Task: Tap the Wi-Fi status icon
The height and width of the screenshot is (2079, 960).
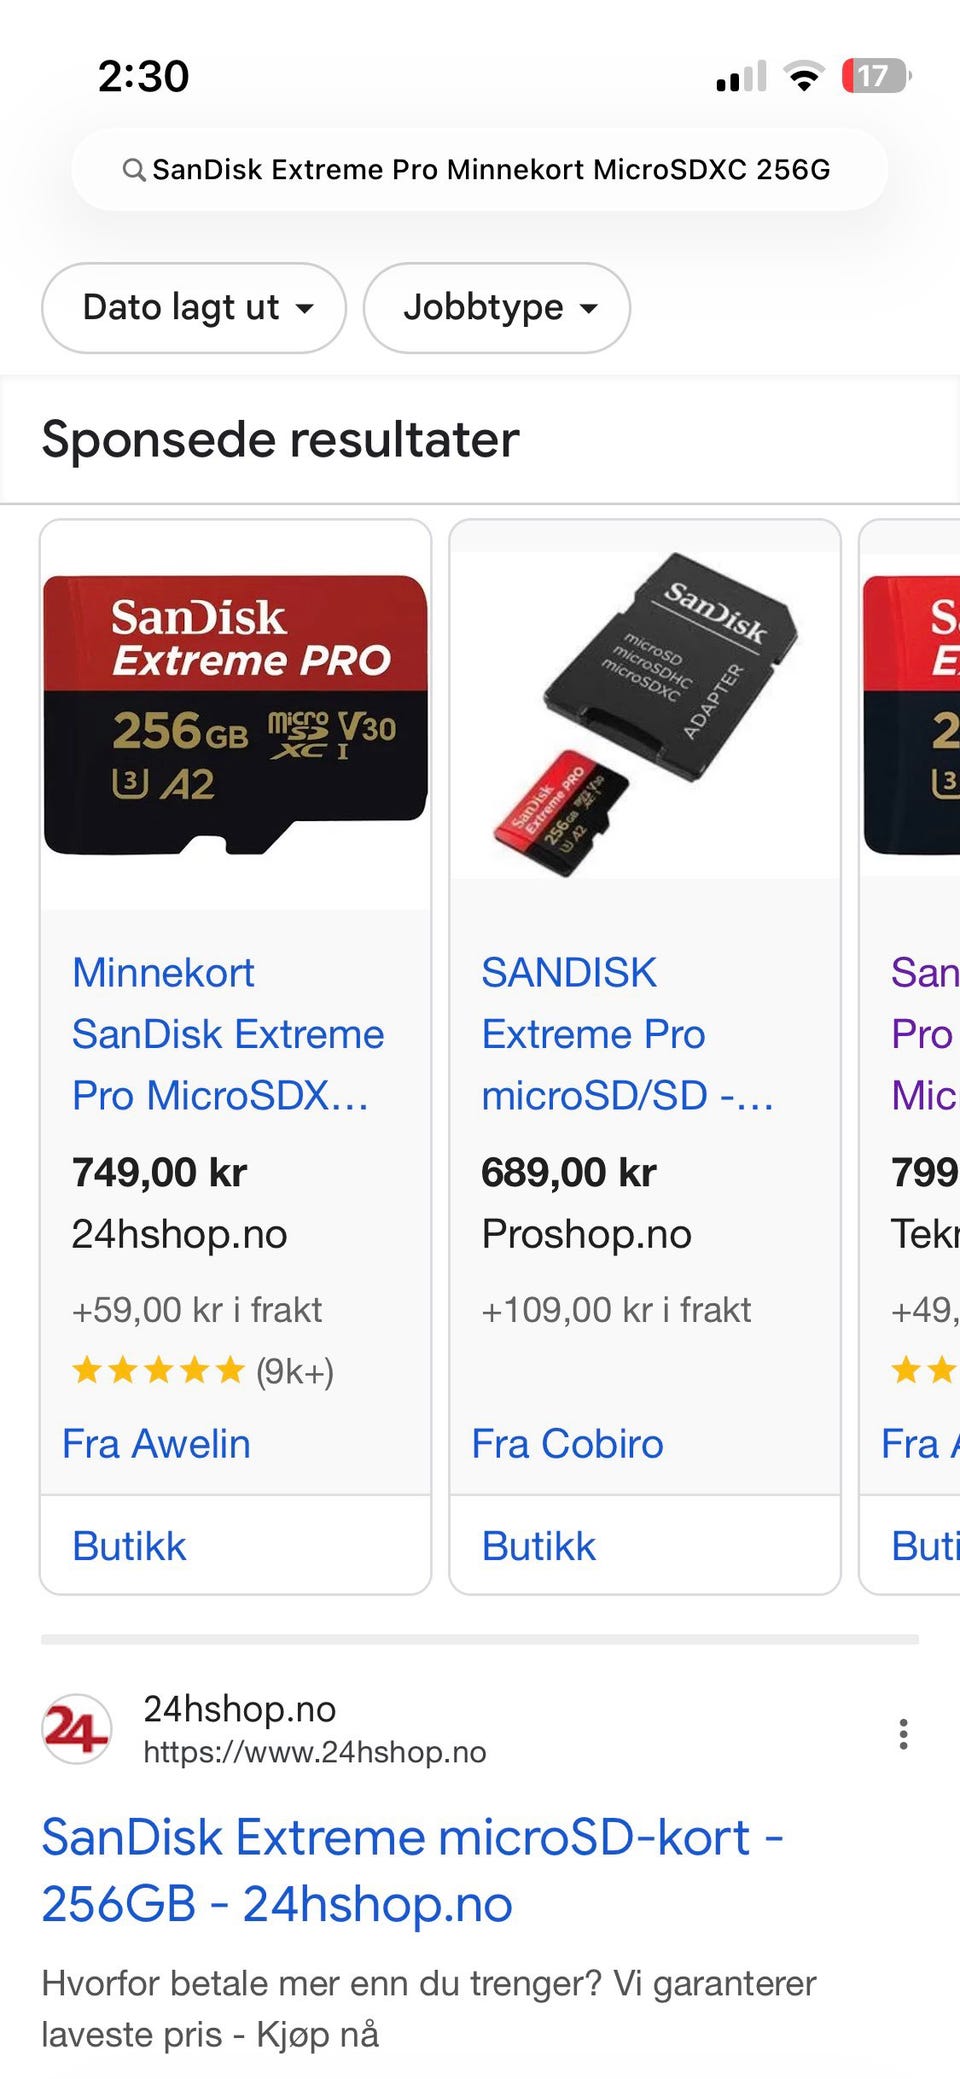Action: [x=803, y=76]
